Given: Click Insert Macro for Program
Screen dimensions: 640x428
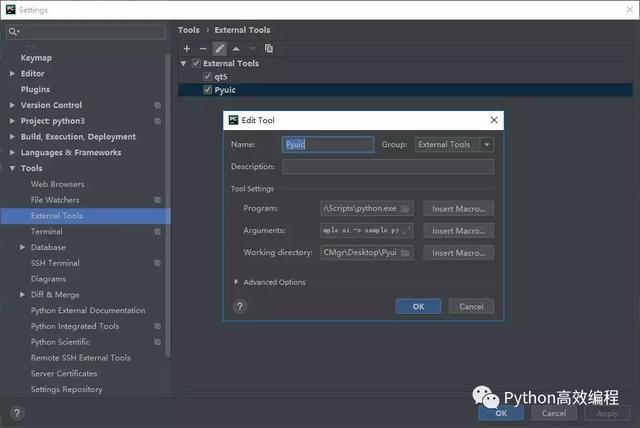Looking at the screenshot, I should 459,209.
